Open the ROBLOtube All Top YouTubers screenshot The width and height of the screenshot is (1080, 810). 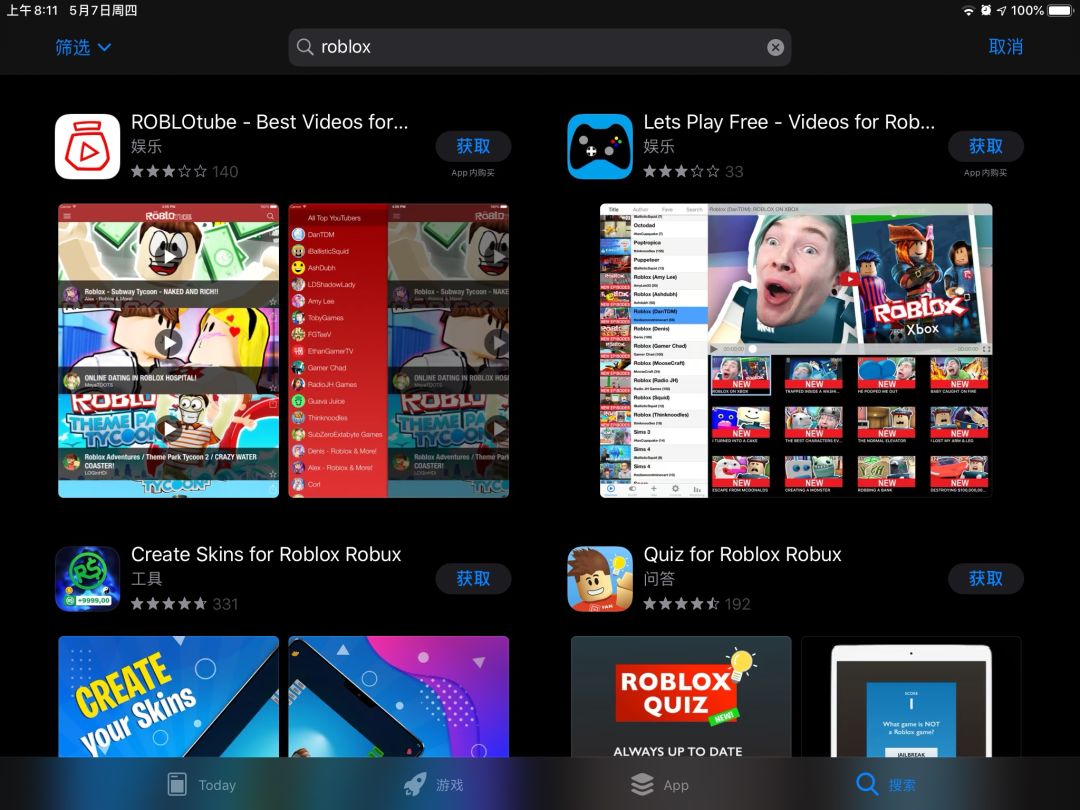pyautogui.click(x=398, y=351)
